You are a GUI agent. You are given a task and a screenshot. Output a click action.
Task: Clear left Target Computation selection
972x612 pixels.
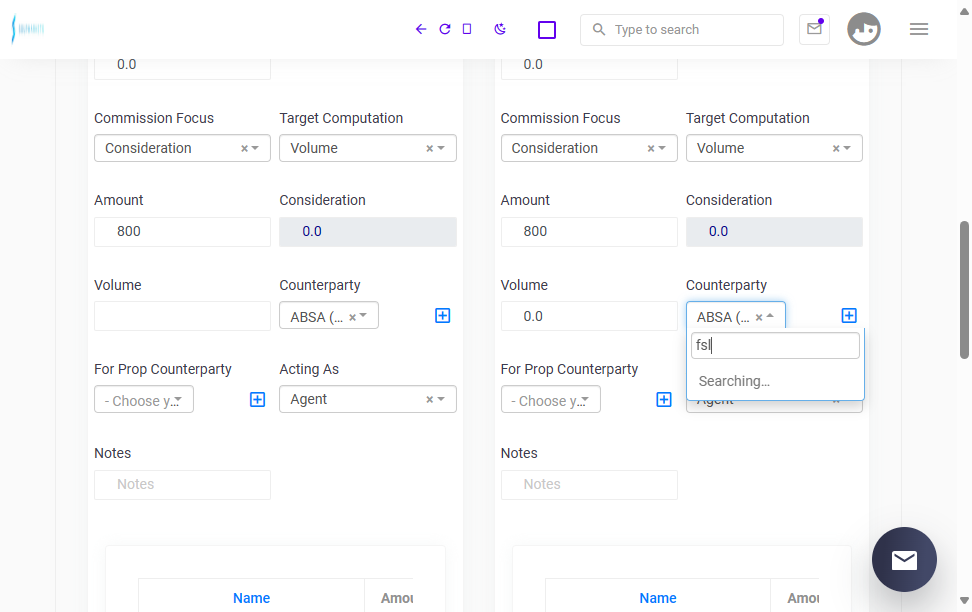click(430, 148)
